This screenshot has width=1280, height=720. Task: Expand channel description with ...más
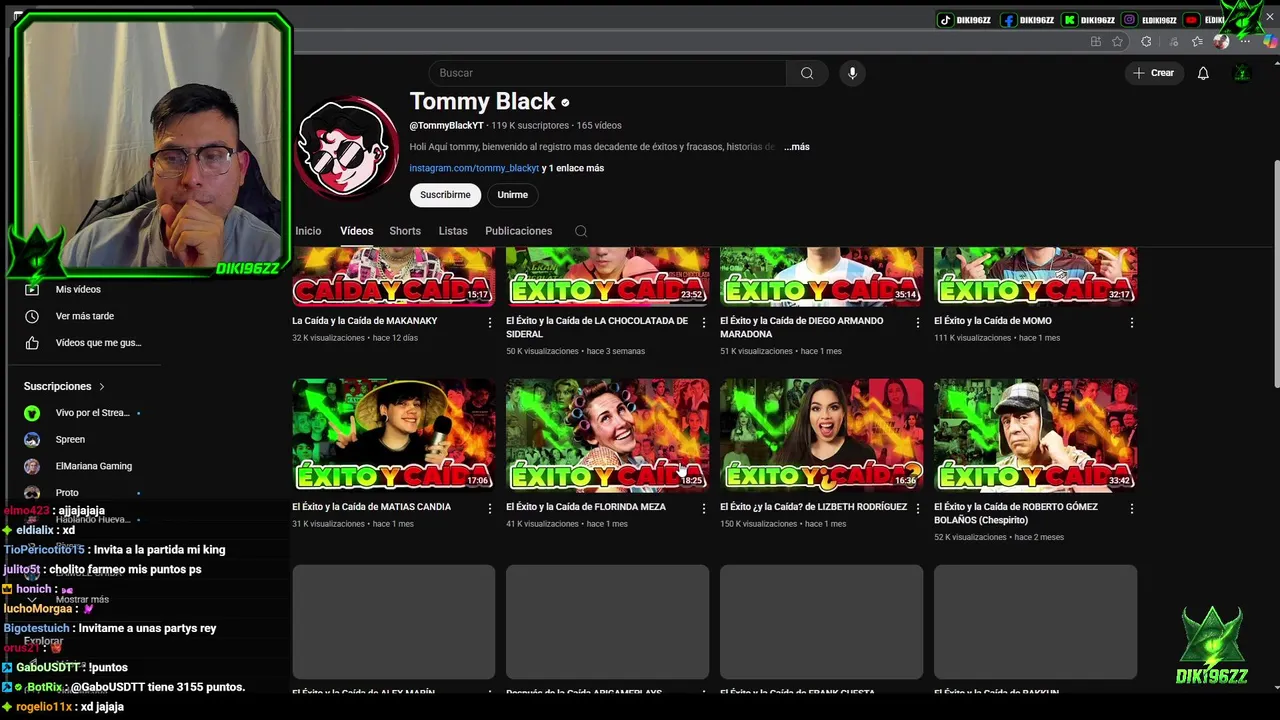coord(797,147)
